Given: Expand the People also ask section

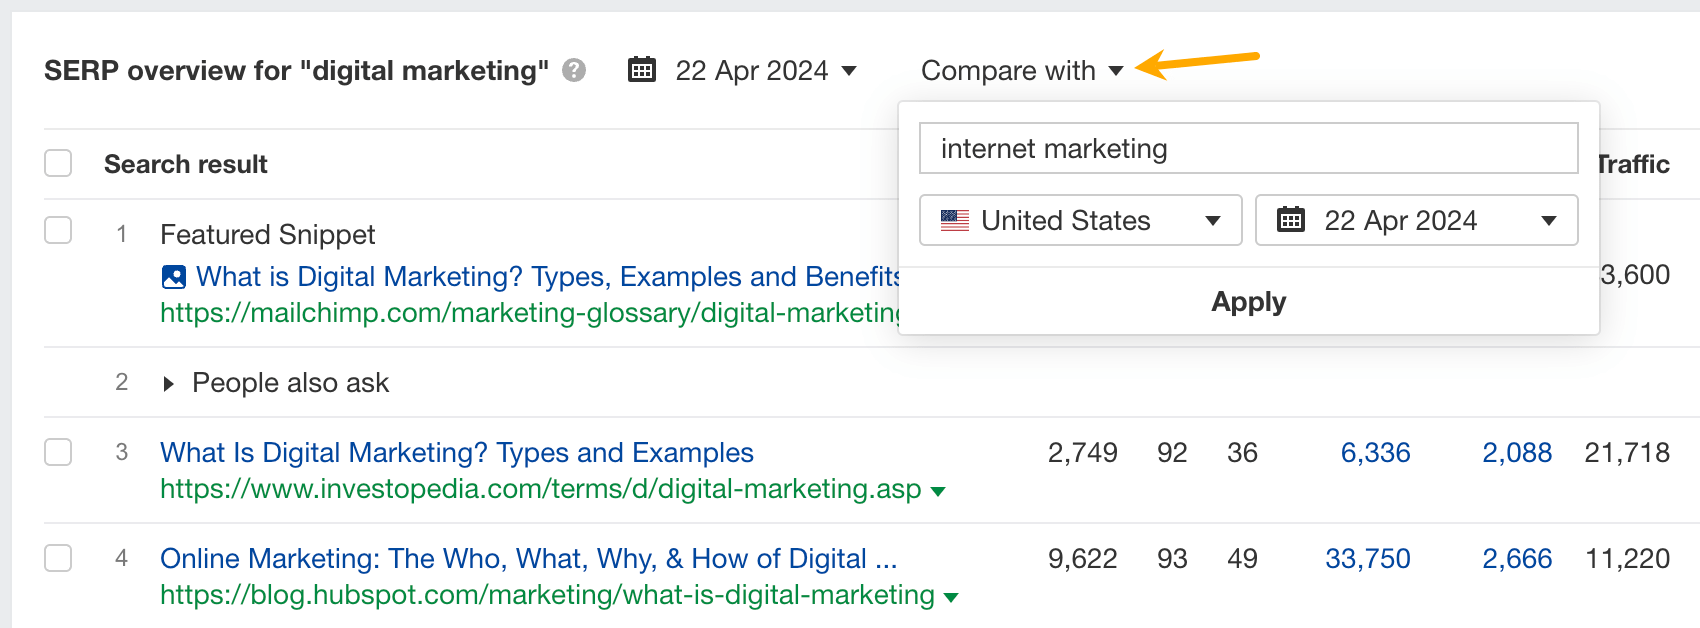Looking at the screenshot, I should 167,382.
